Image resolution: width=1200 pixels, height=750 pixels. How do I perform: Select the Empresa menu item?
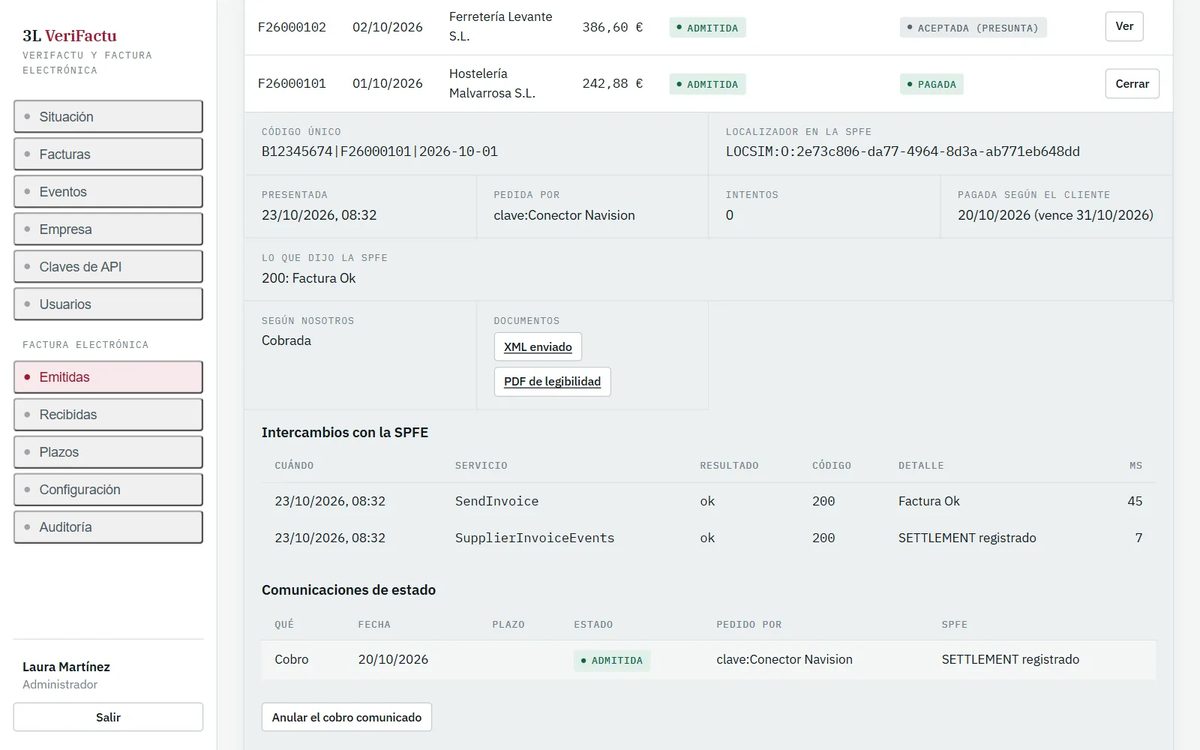click(x=108, y=229)
